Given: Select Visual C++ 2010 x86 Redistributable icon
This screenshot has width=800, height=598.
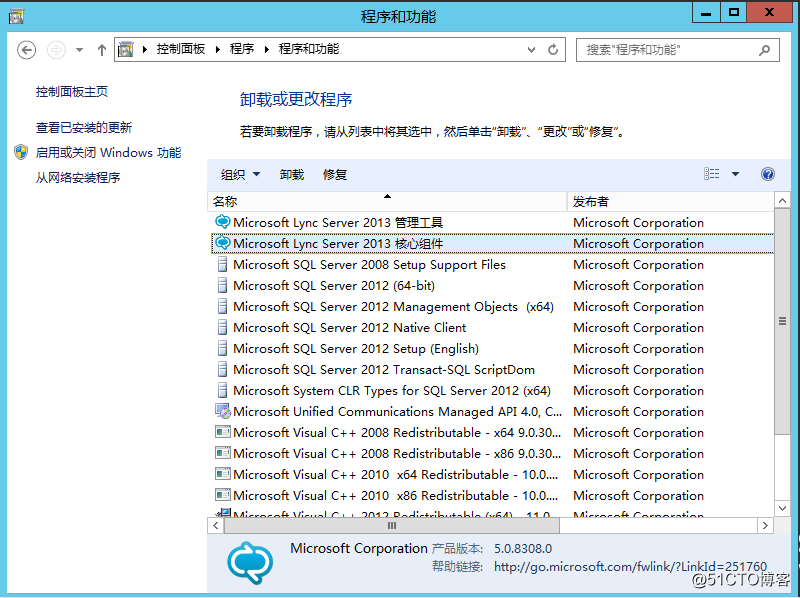Looking at the screenshot, I should 223,495.
